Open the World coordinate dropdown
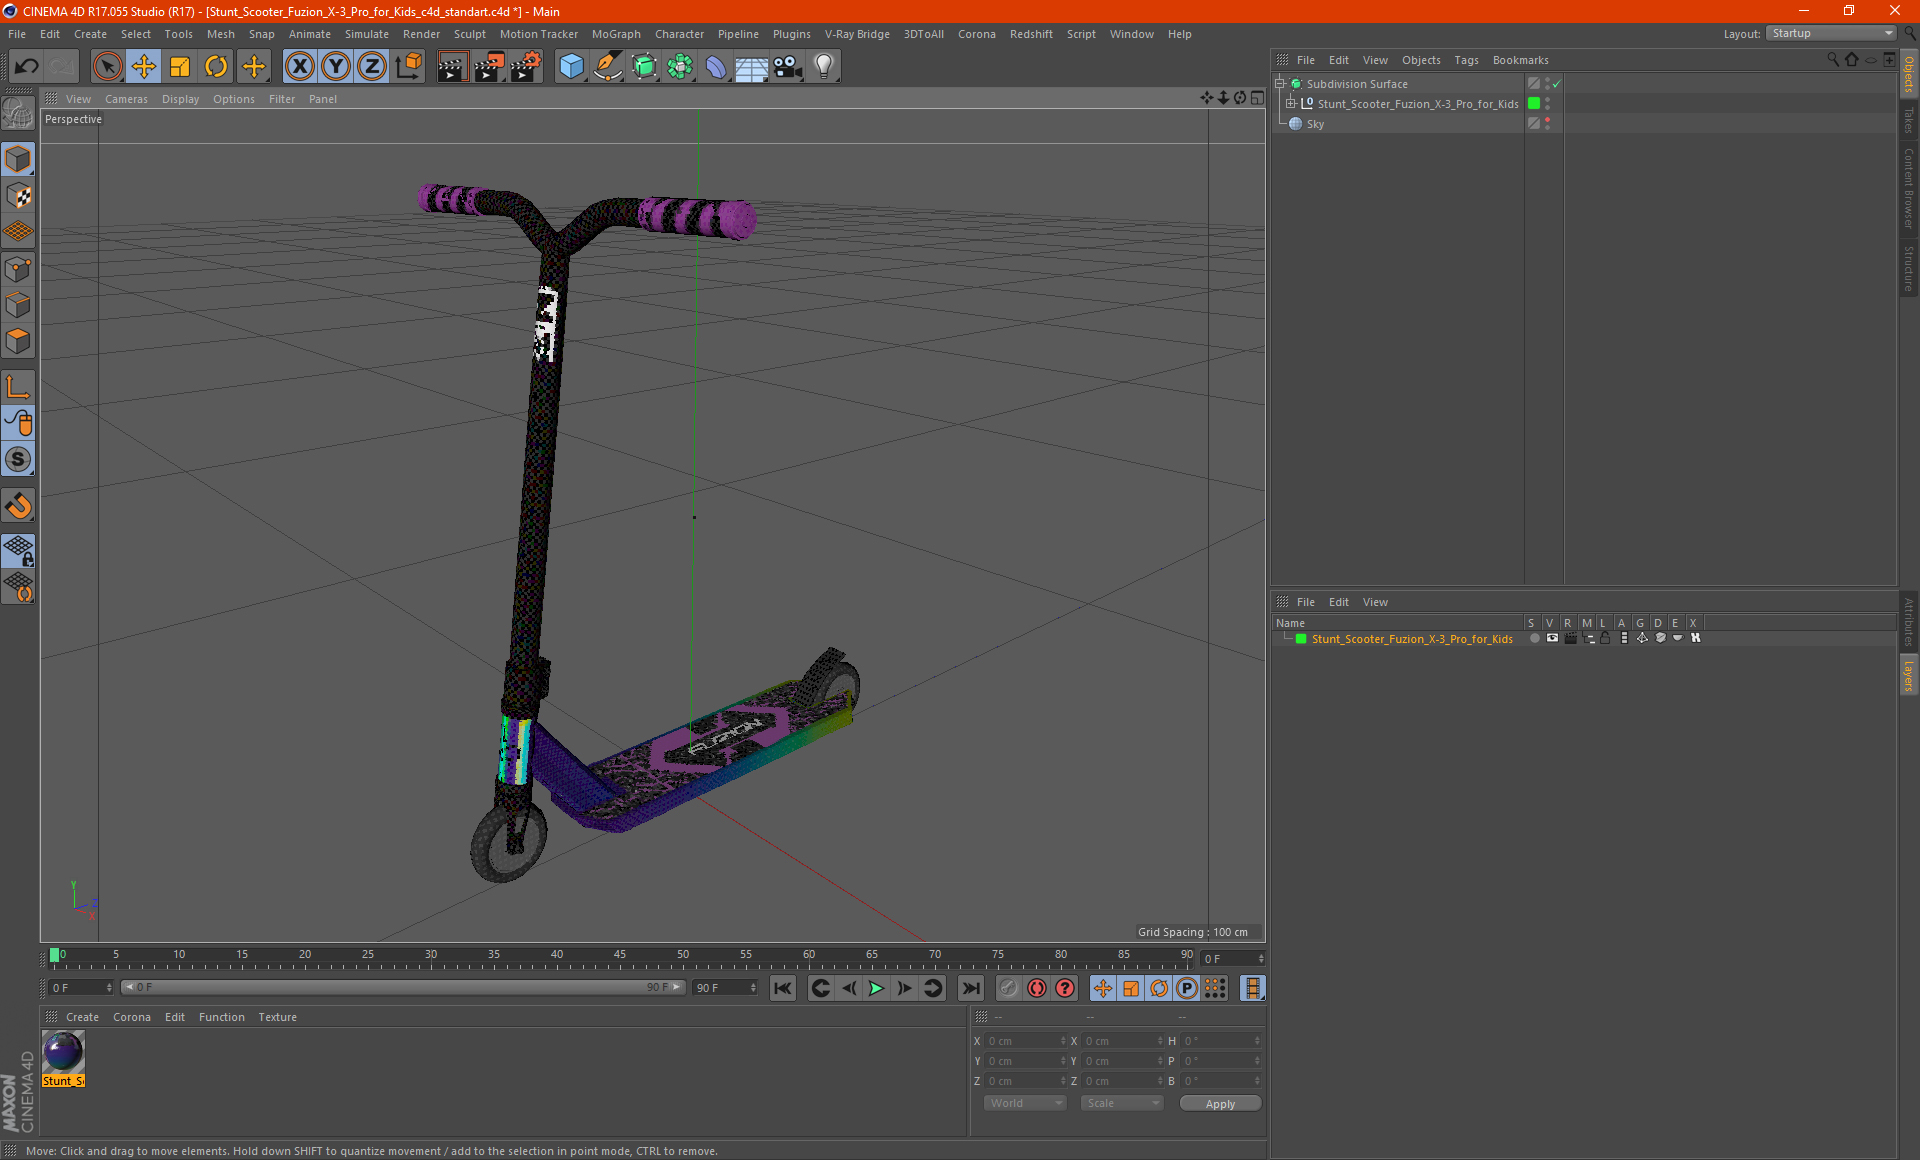 click(x=1025, y=1103)
